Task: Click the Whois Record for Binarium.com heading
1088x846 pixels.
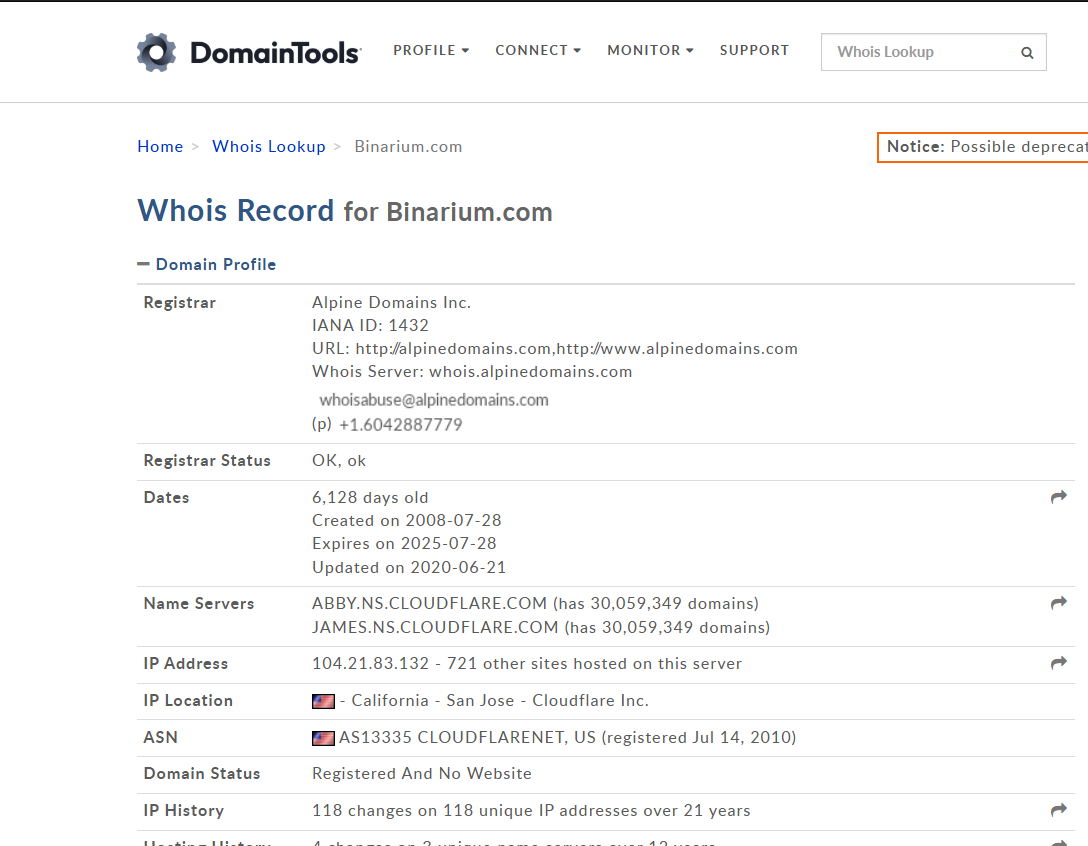Action: [345, 211]
